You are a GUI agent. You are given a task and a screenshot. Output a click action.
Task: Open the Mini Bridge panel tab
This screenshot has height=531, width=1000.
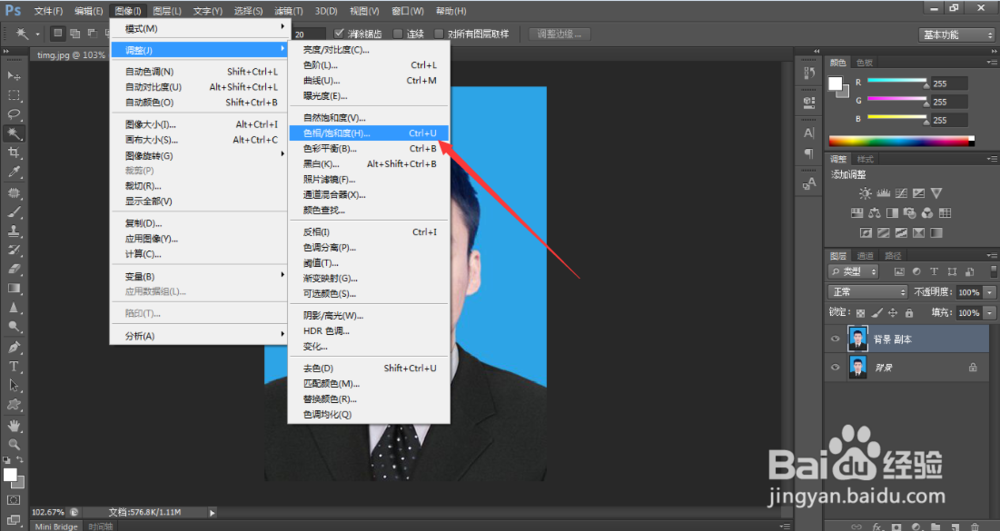coord(56,527)
